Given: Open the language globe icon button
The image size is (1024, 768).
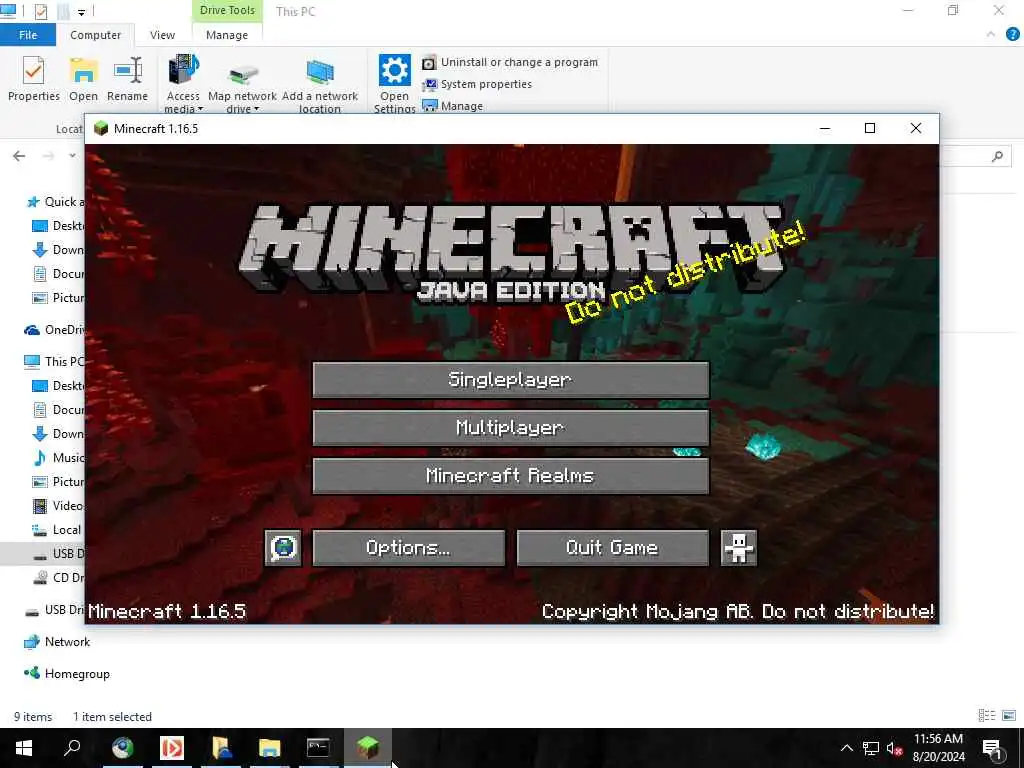Looking at the screenshot, I should coord(283,547).
